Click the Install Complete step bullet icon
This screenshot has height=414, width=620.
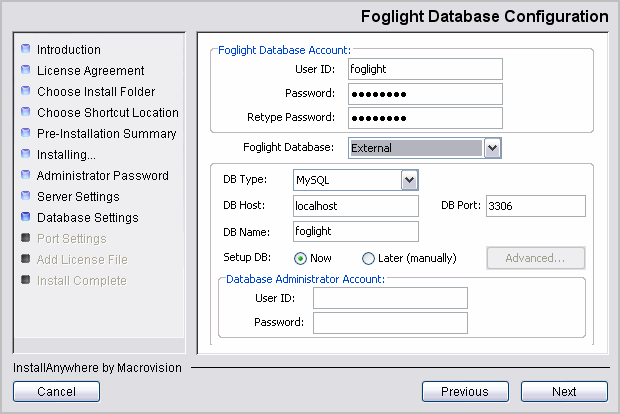point(26,281)
